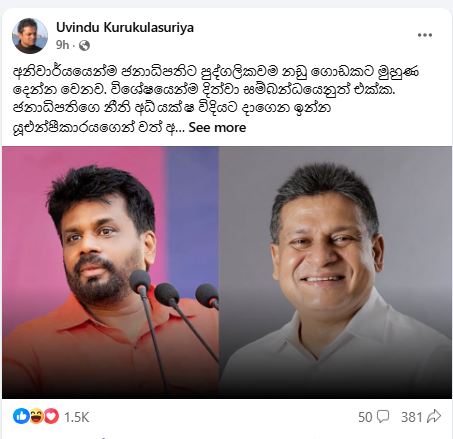Open Uvindu Kurukulasuriya's round profile picture
453x439 pixels.
click(30, 36)
